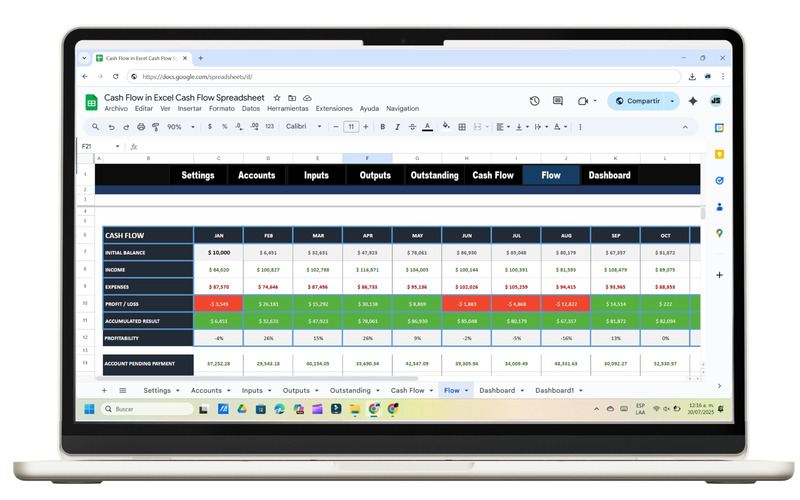Viewport: 800px width, 500px height.
Task: Open the Formato menu
Action: point(222,109)
